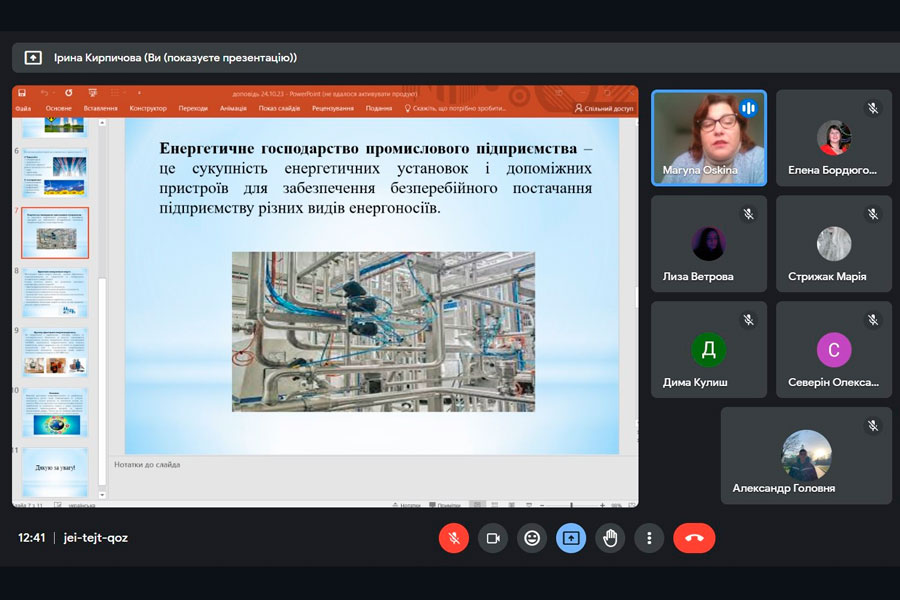Click the Спільний доступ share button
This screenshot has width=900, height=600.
[605, 108]
